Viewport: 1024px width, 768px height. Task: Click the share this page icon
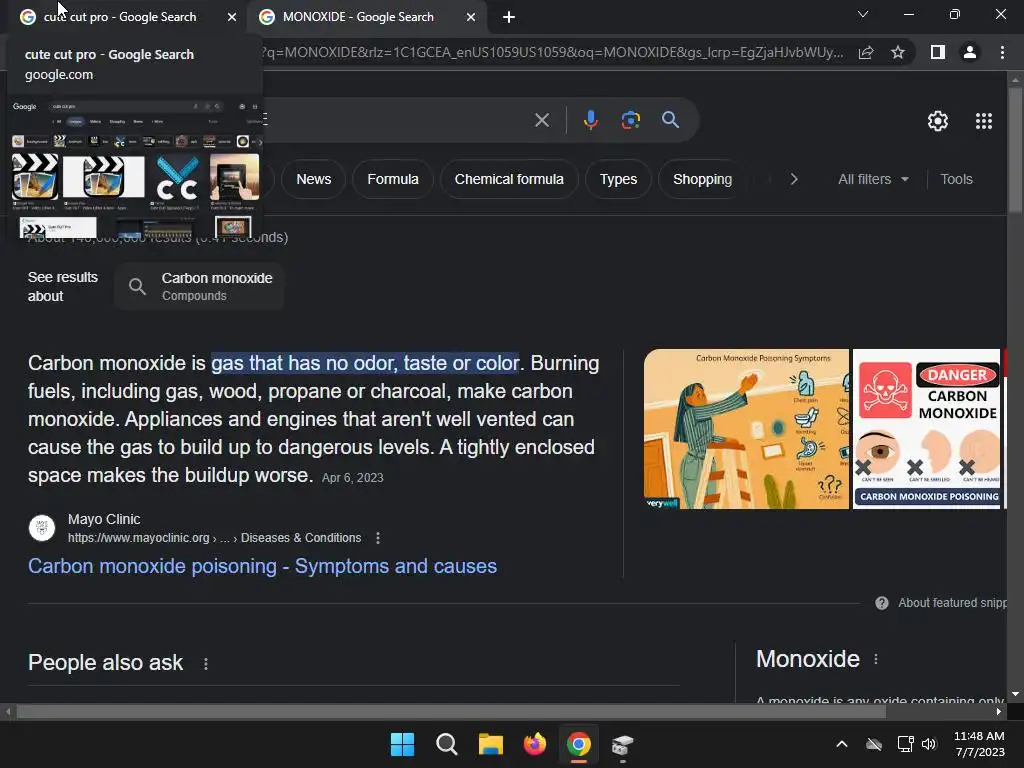(x=866, y=52)
